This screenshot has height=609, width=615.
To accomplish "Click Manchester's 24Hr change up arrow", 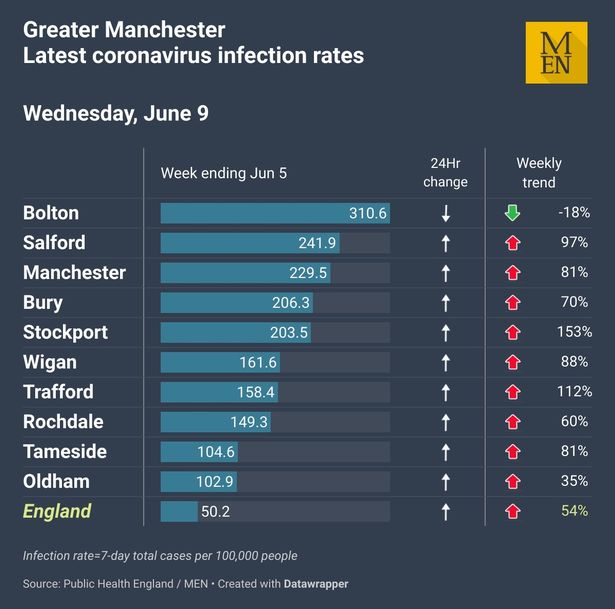I will coord(446,273).
